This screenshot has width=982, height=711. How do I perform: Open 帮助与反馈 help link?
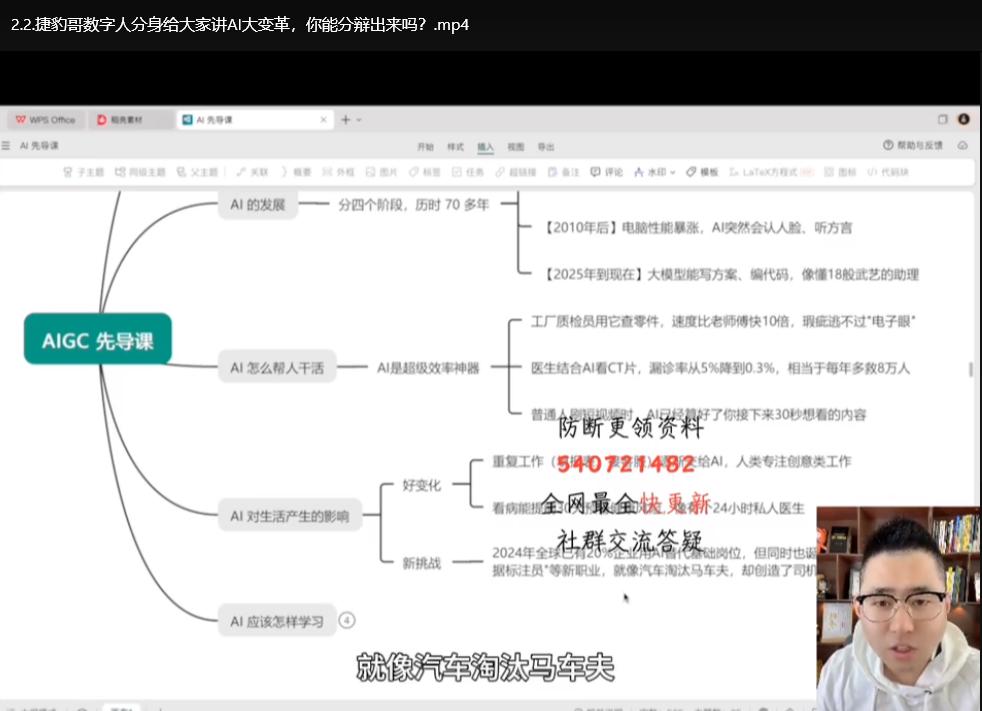pyautogui.click(x=913, y=145)
